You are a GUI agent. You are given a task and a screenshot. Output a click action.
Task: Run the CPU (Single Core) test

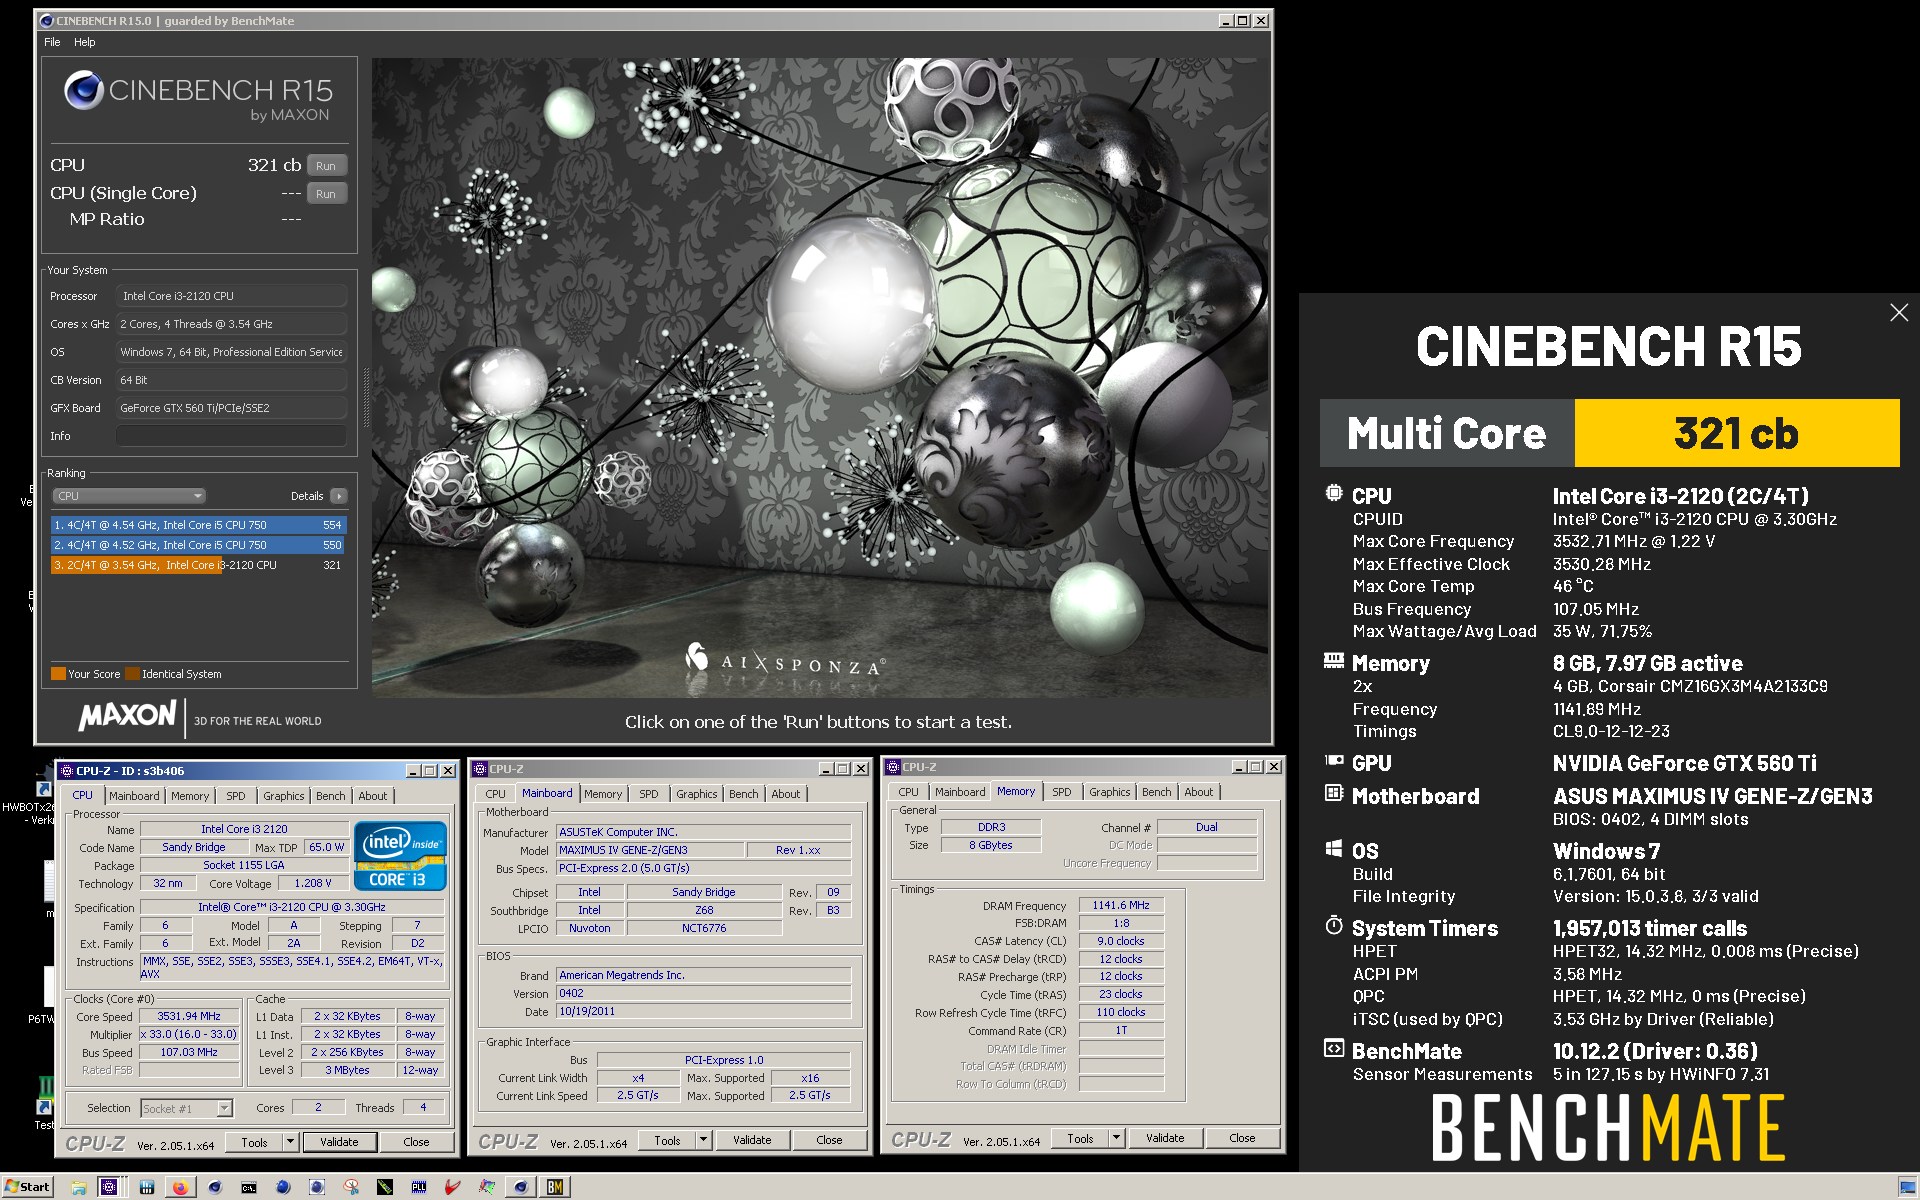pyautogui.click(x=326, y=194)
